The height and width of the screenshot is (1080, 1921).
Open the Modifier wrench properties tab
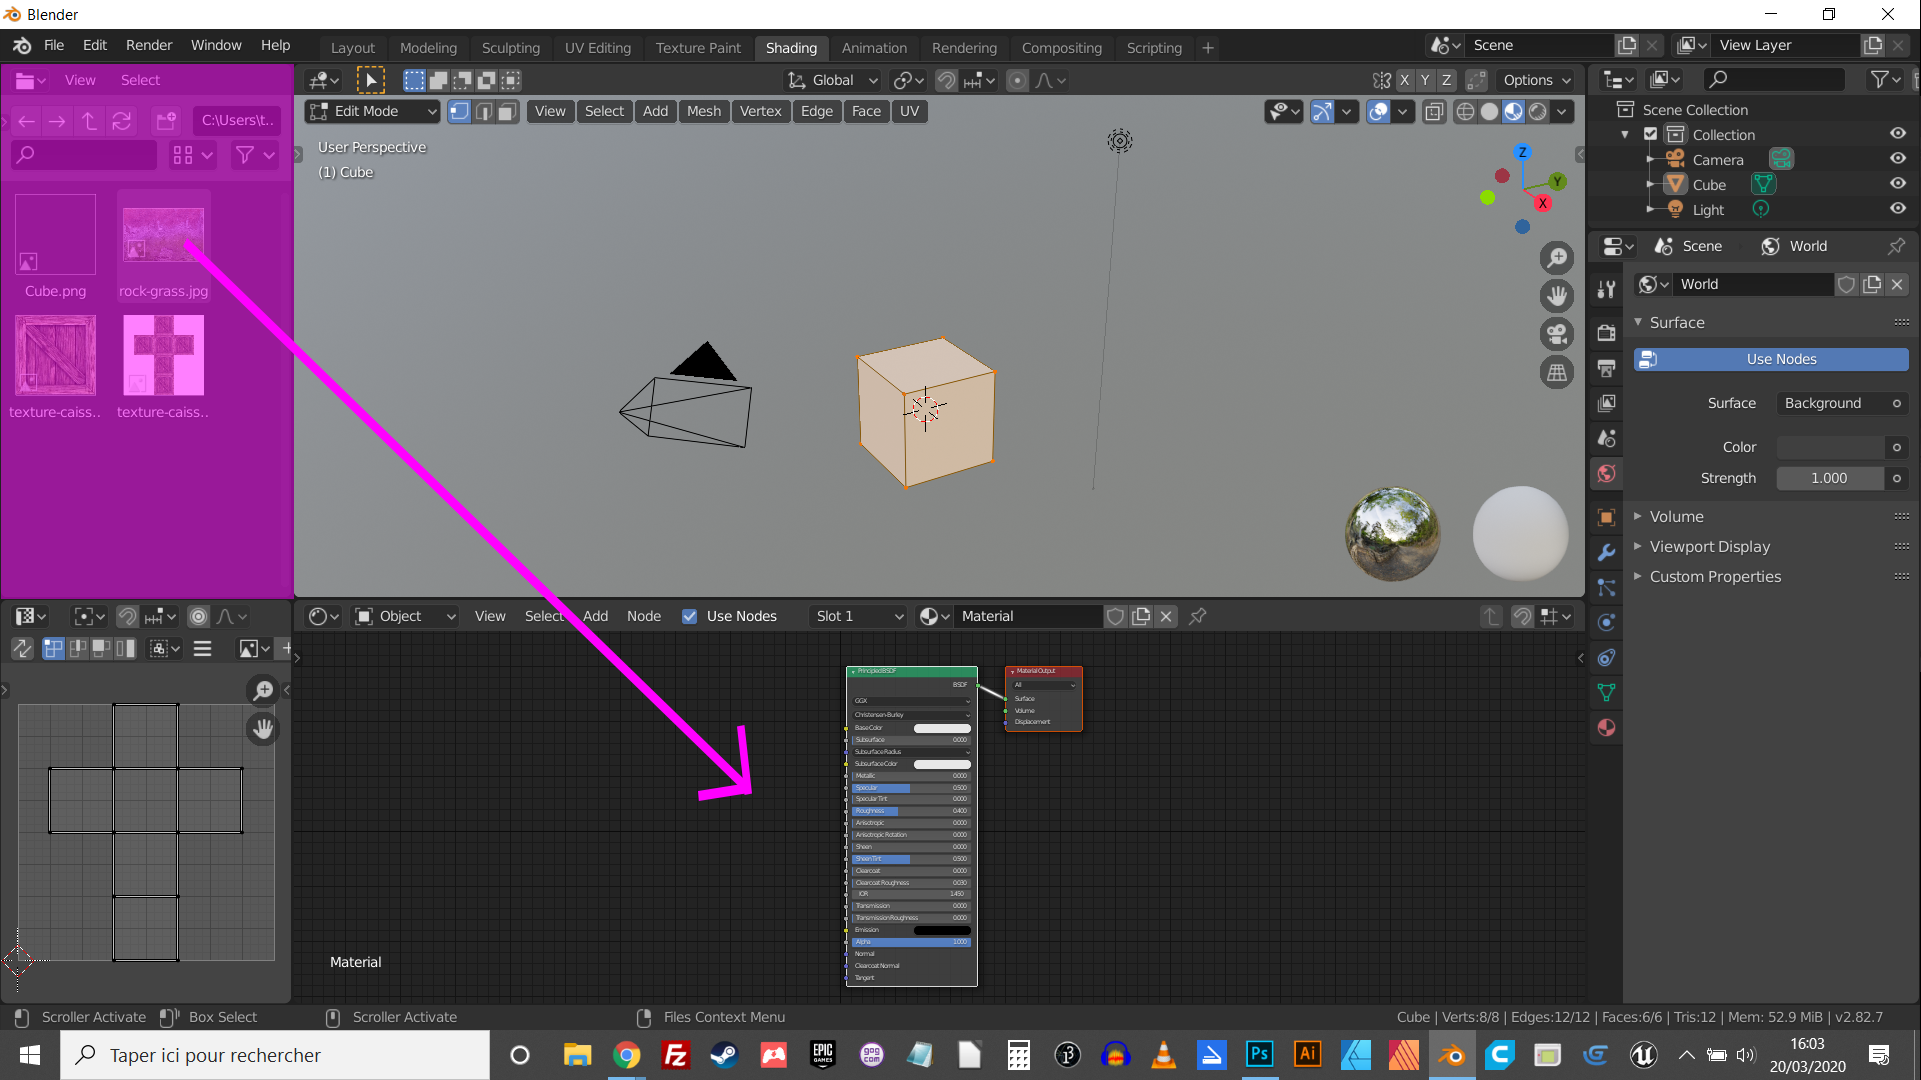click(x=1607, y=553)
